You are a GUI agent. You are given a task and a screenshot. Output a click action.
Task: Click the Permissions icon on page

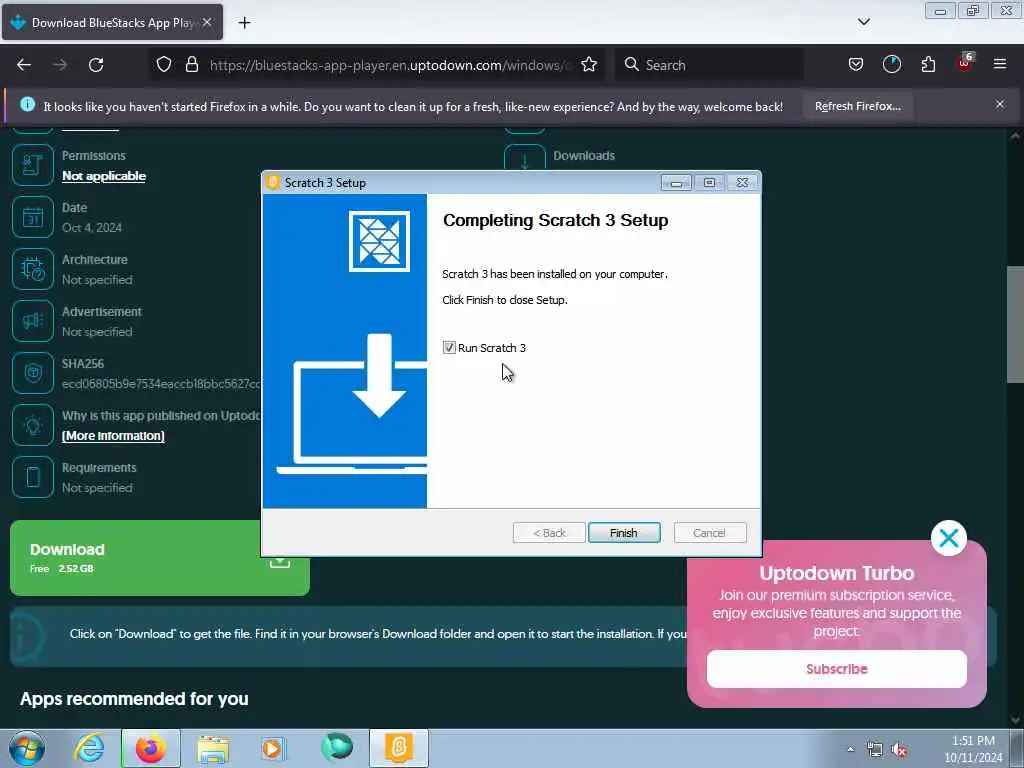point(33,165)
